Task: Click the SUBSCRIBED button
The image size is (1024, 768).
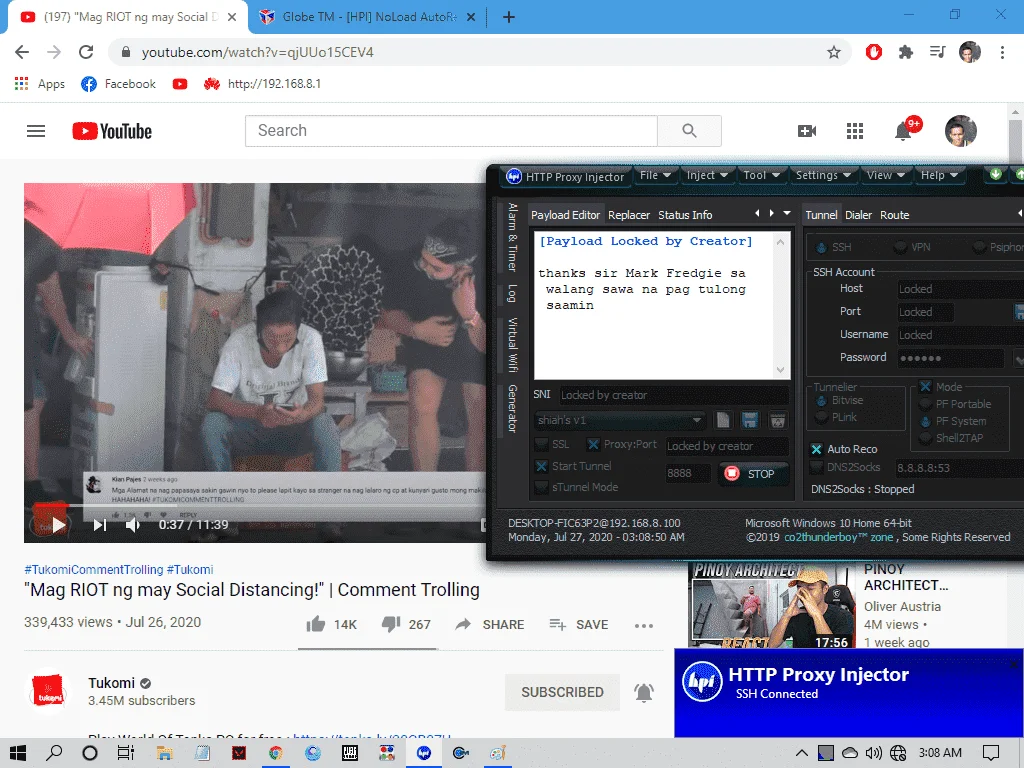Action: 562,692
